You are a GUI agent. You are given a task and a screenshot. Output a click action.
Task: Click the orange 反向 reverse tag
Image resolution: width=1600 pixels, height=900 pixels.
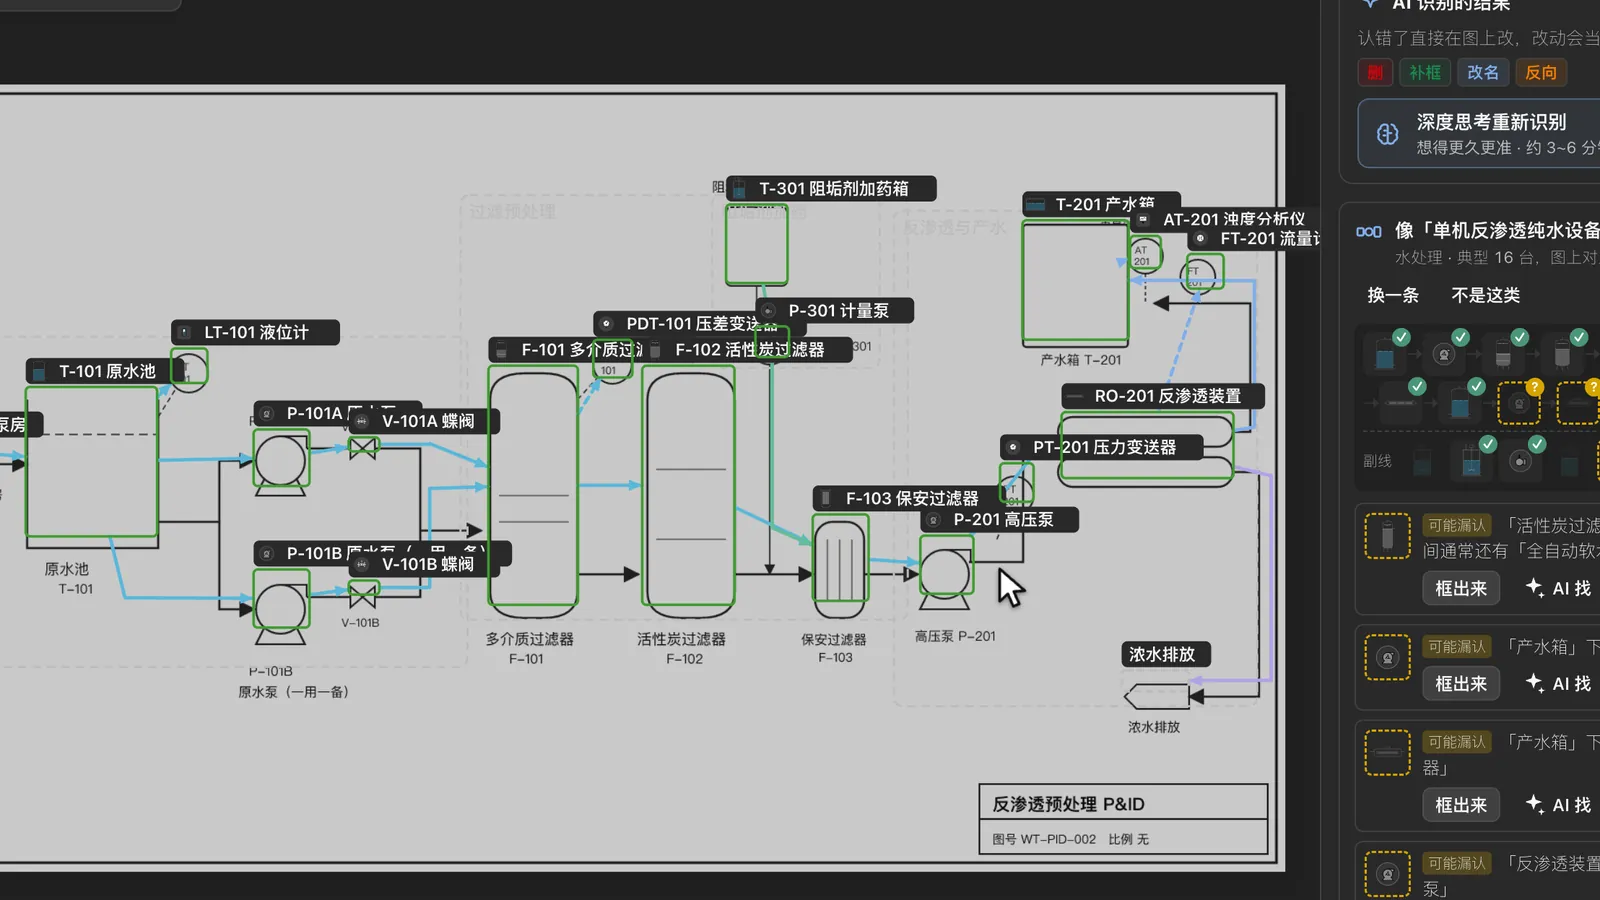(1541, 72)
